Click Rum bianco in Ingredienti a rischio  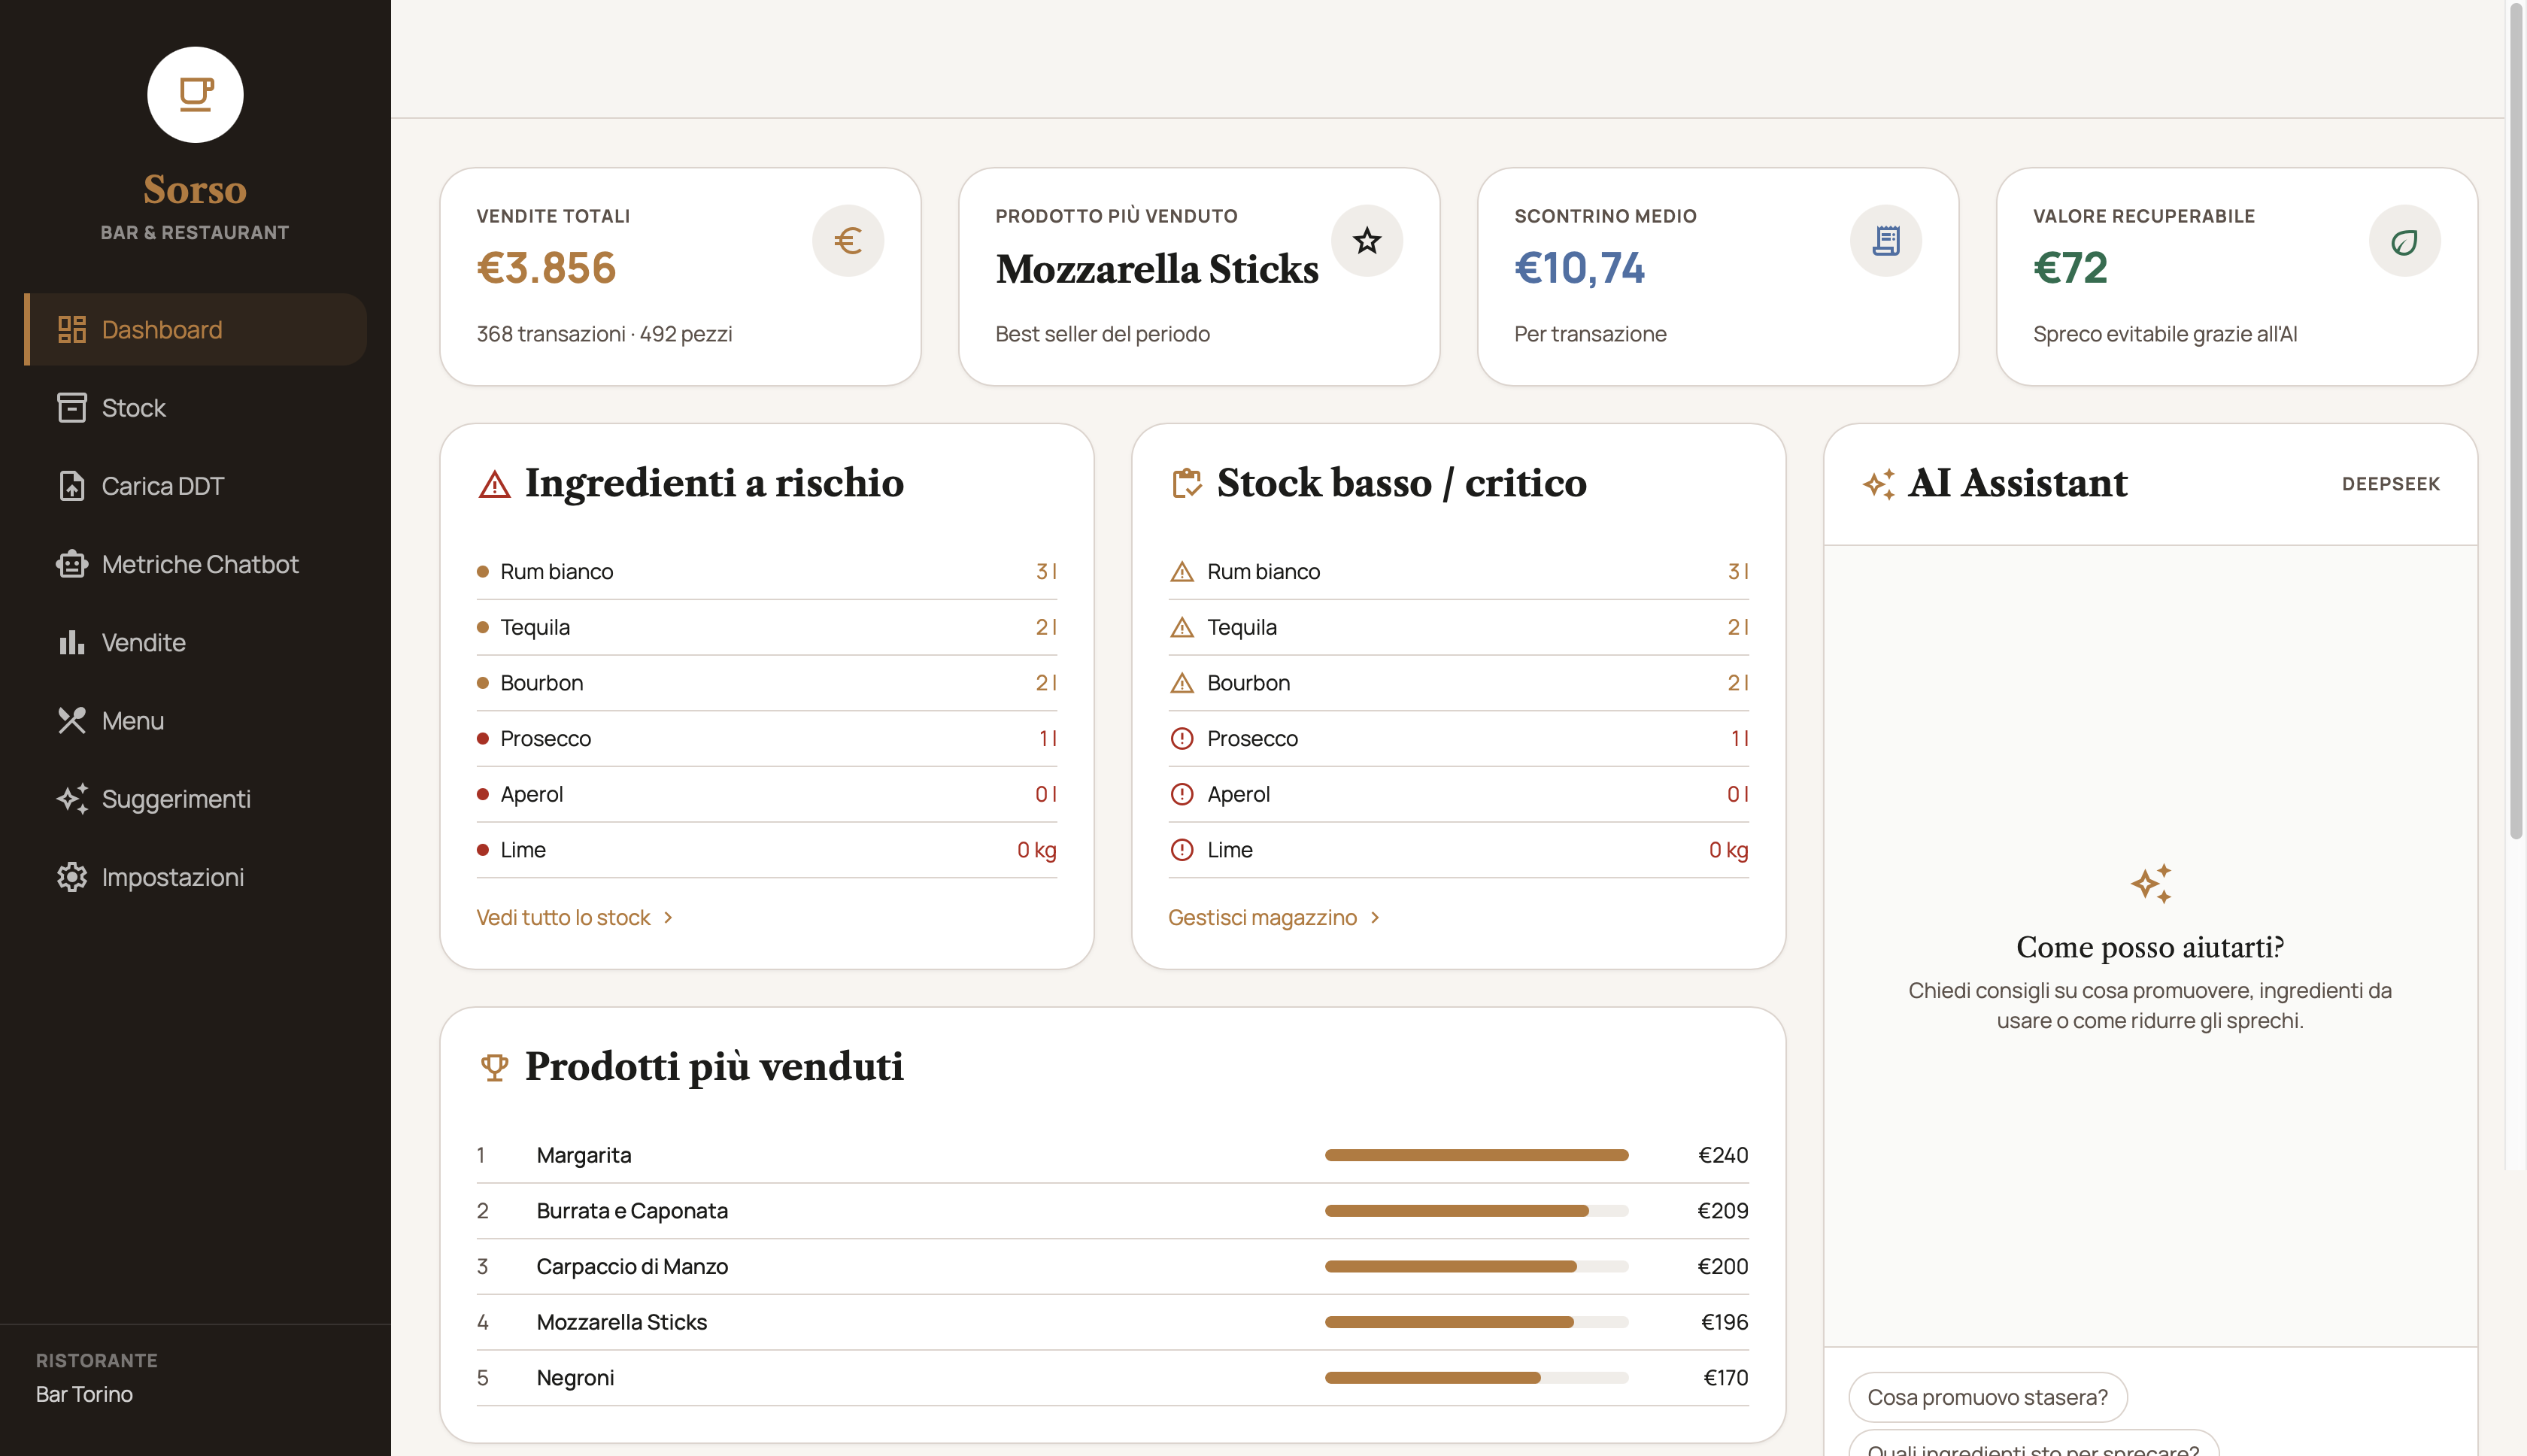point(557,572)
